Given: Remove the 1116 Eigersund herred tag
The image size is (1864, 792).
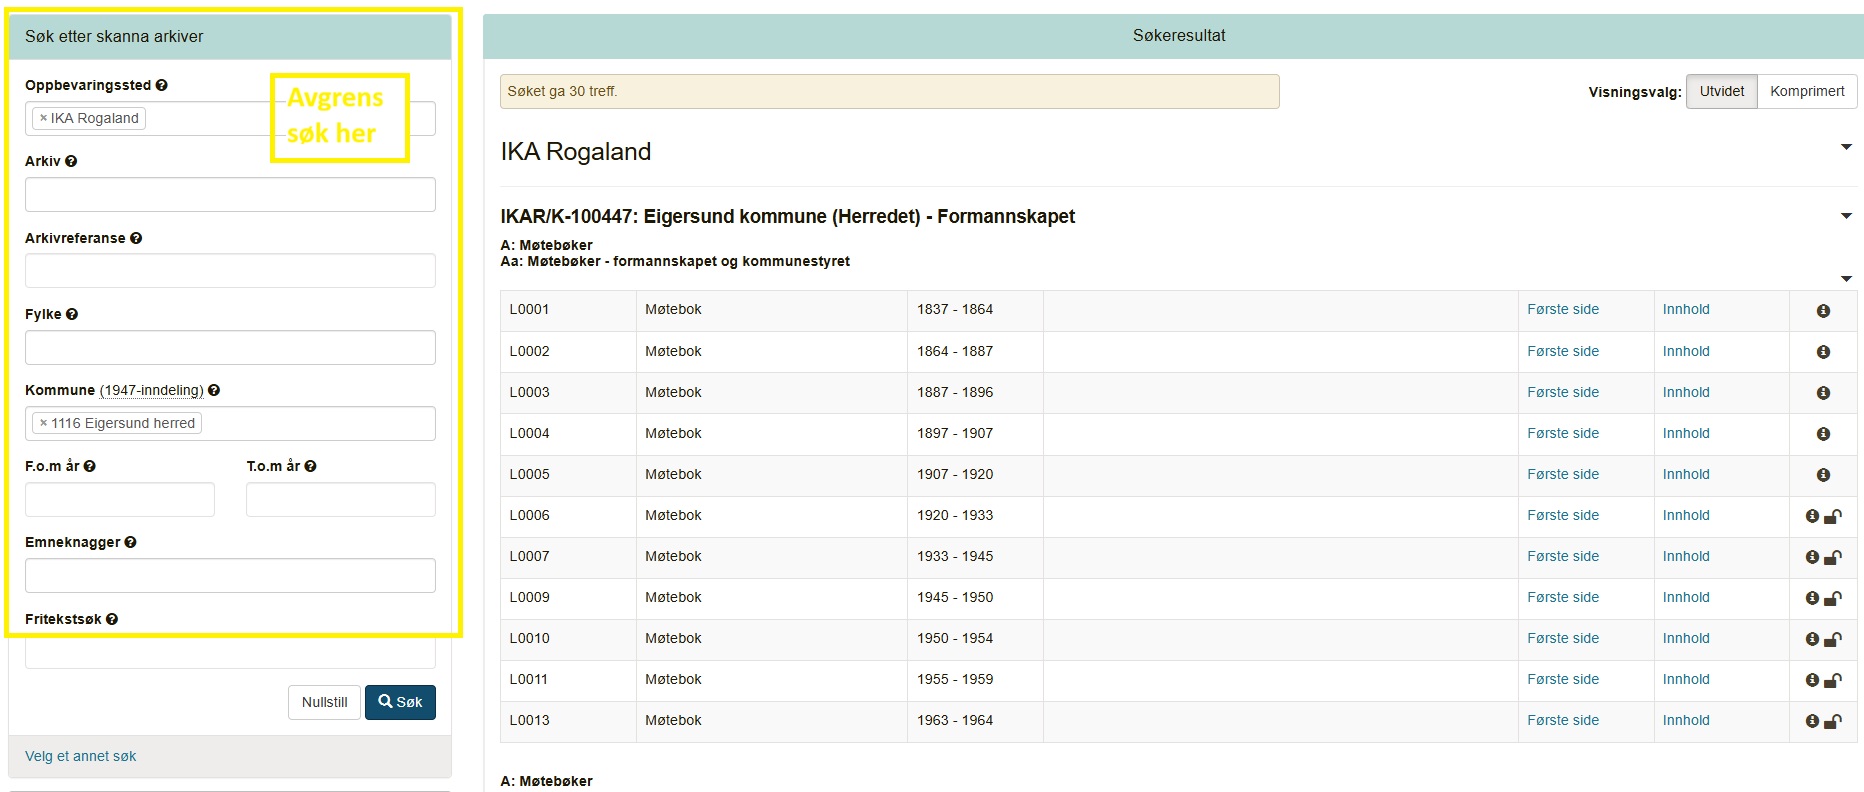Looking at the screenshot, I should click(43, 423).
